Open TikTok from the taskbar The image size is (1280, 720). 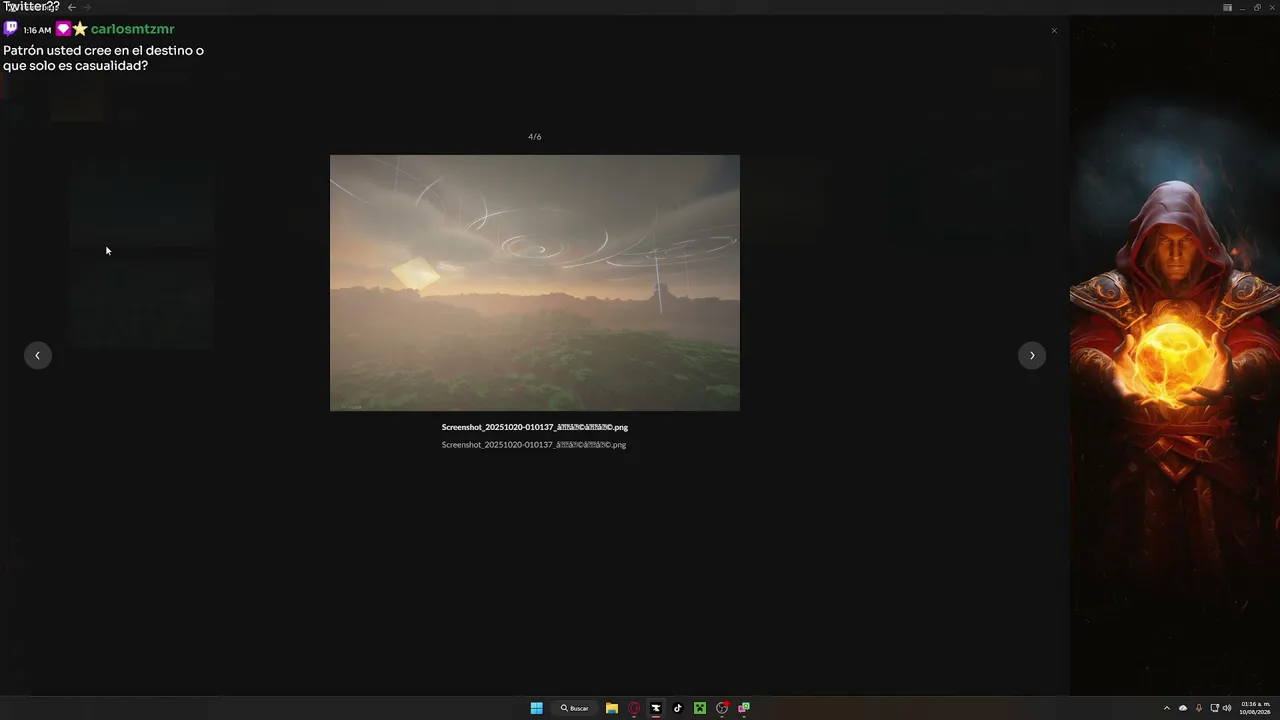pyautogui.click(x=678, y=708)
